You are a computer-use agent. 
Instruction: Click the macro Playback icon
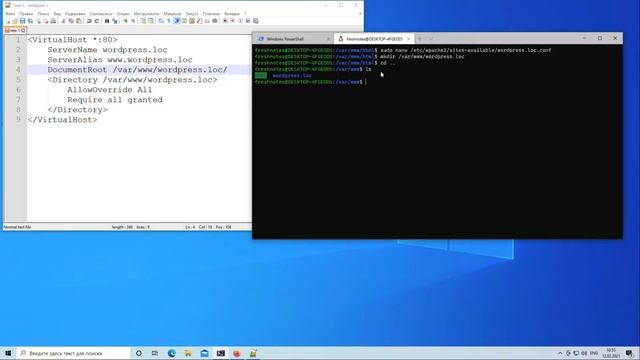click(x=240, y=21)
